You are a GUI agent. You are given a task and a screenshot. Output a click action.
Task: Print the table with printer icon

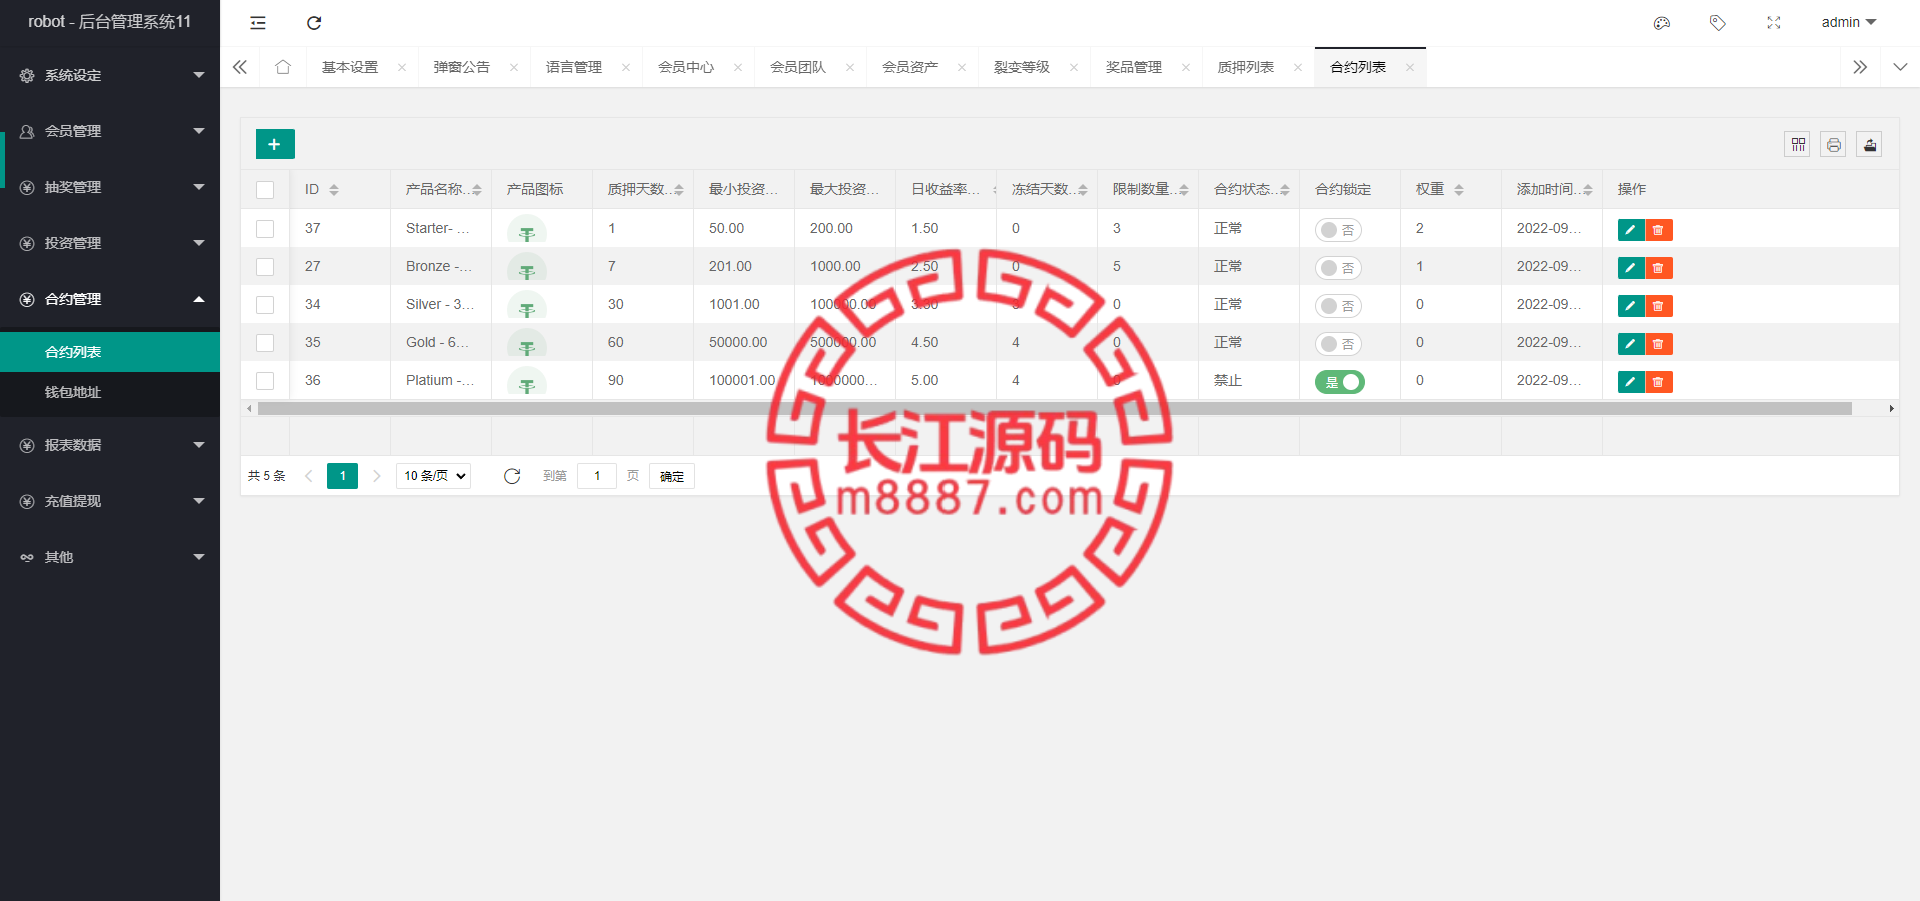1834,144
